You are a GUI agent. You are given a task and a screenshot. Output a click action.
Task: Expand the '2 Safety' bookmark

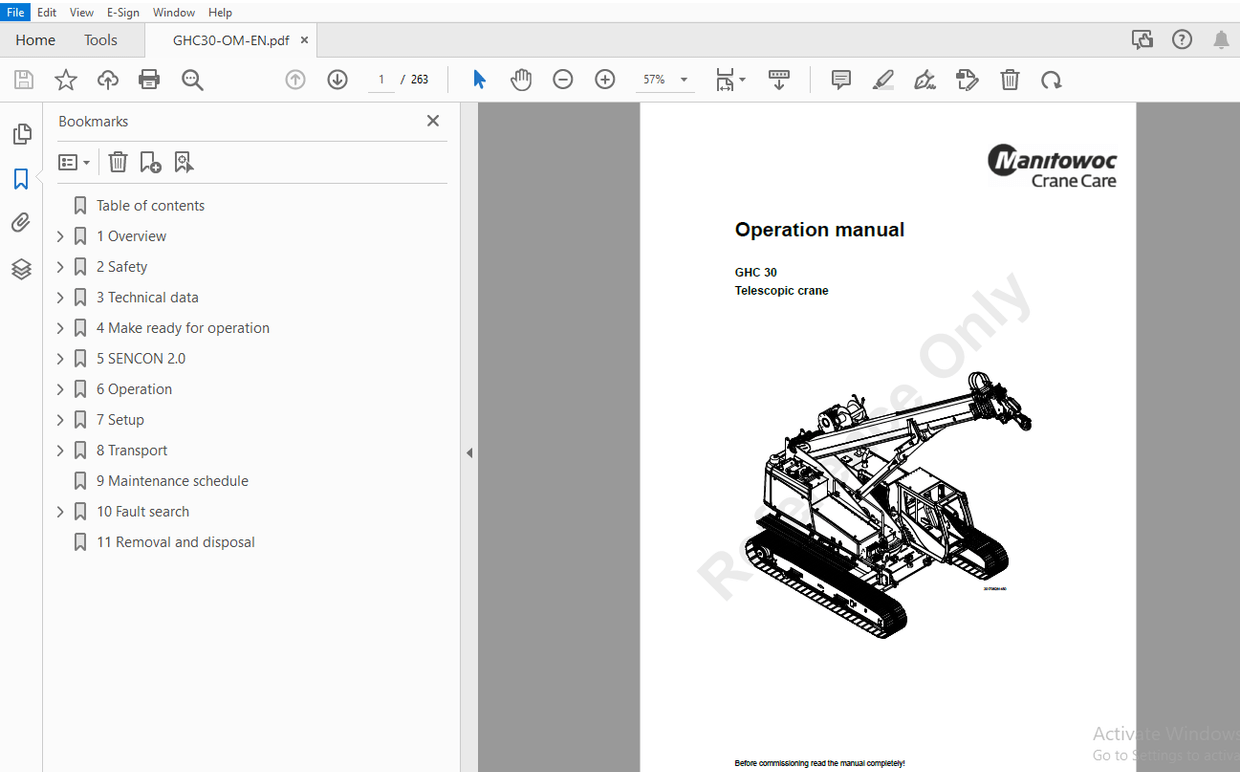60,266
